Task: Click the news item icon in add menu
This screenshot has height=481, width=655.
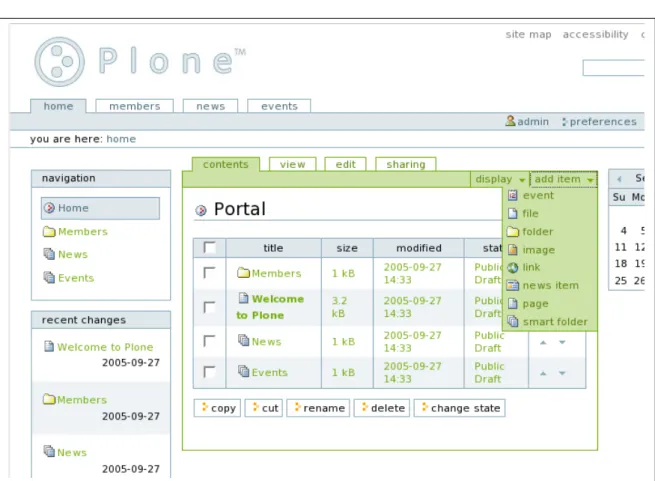Action: click(513, 285)
